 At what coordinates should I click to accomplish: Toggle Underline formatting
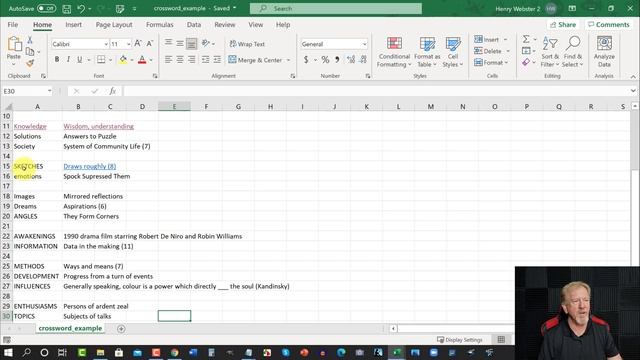pyautogui.click(x=80, y=60)
